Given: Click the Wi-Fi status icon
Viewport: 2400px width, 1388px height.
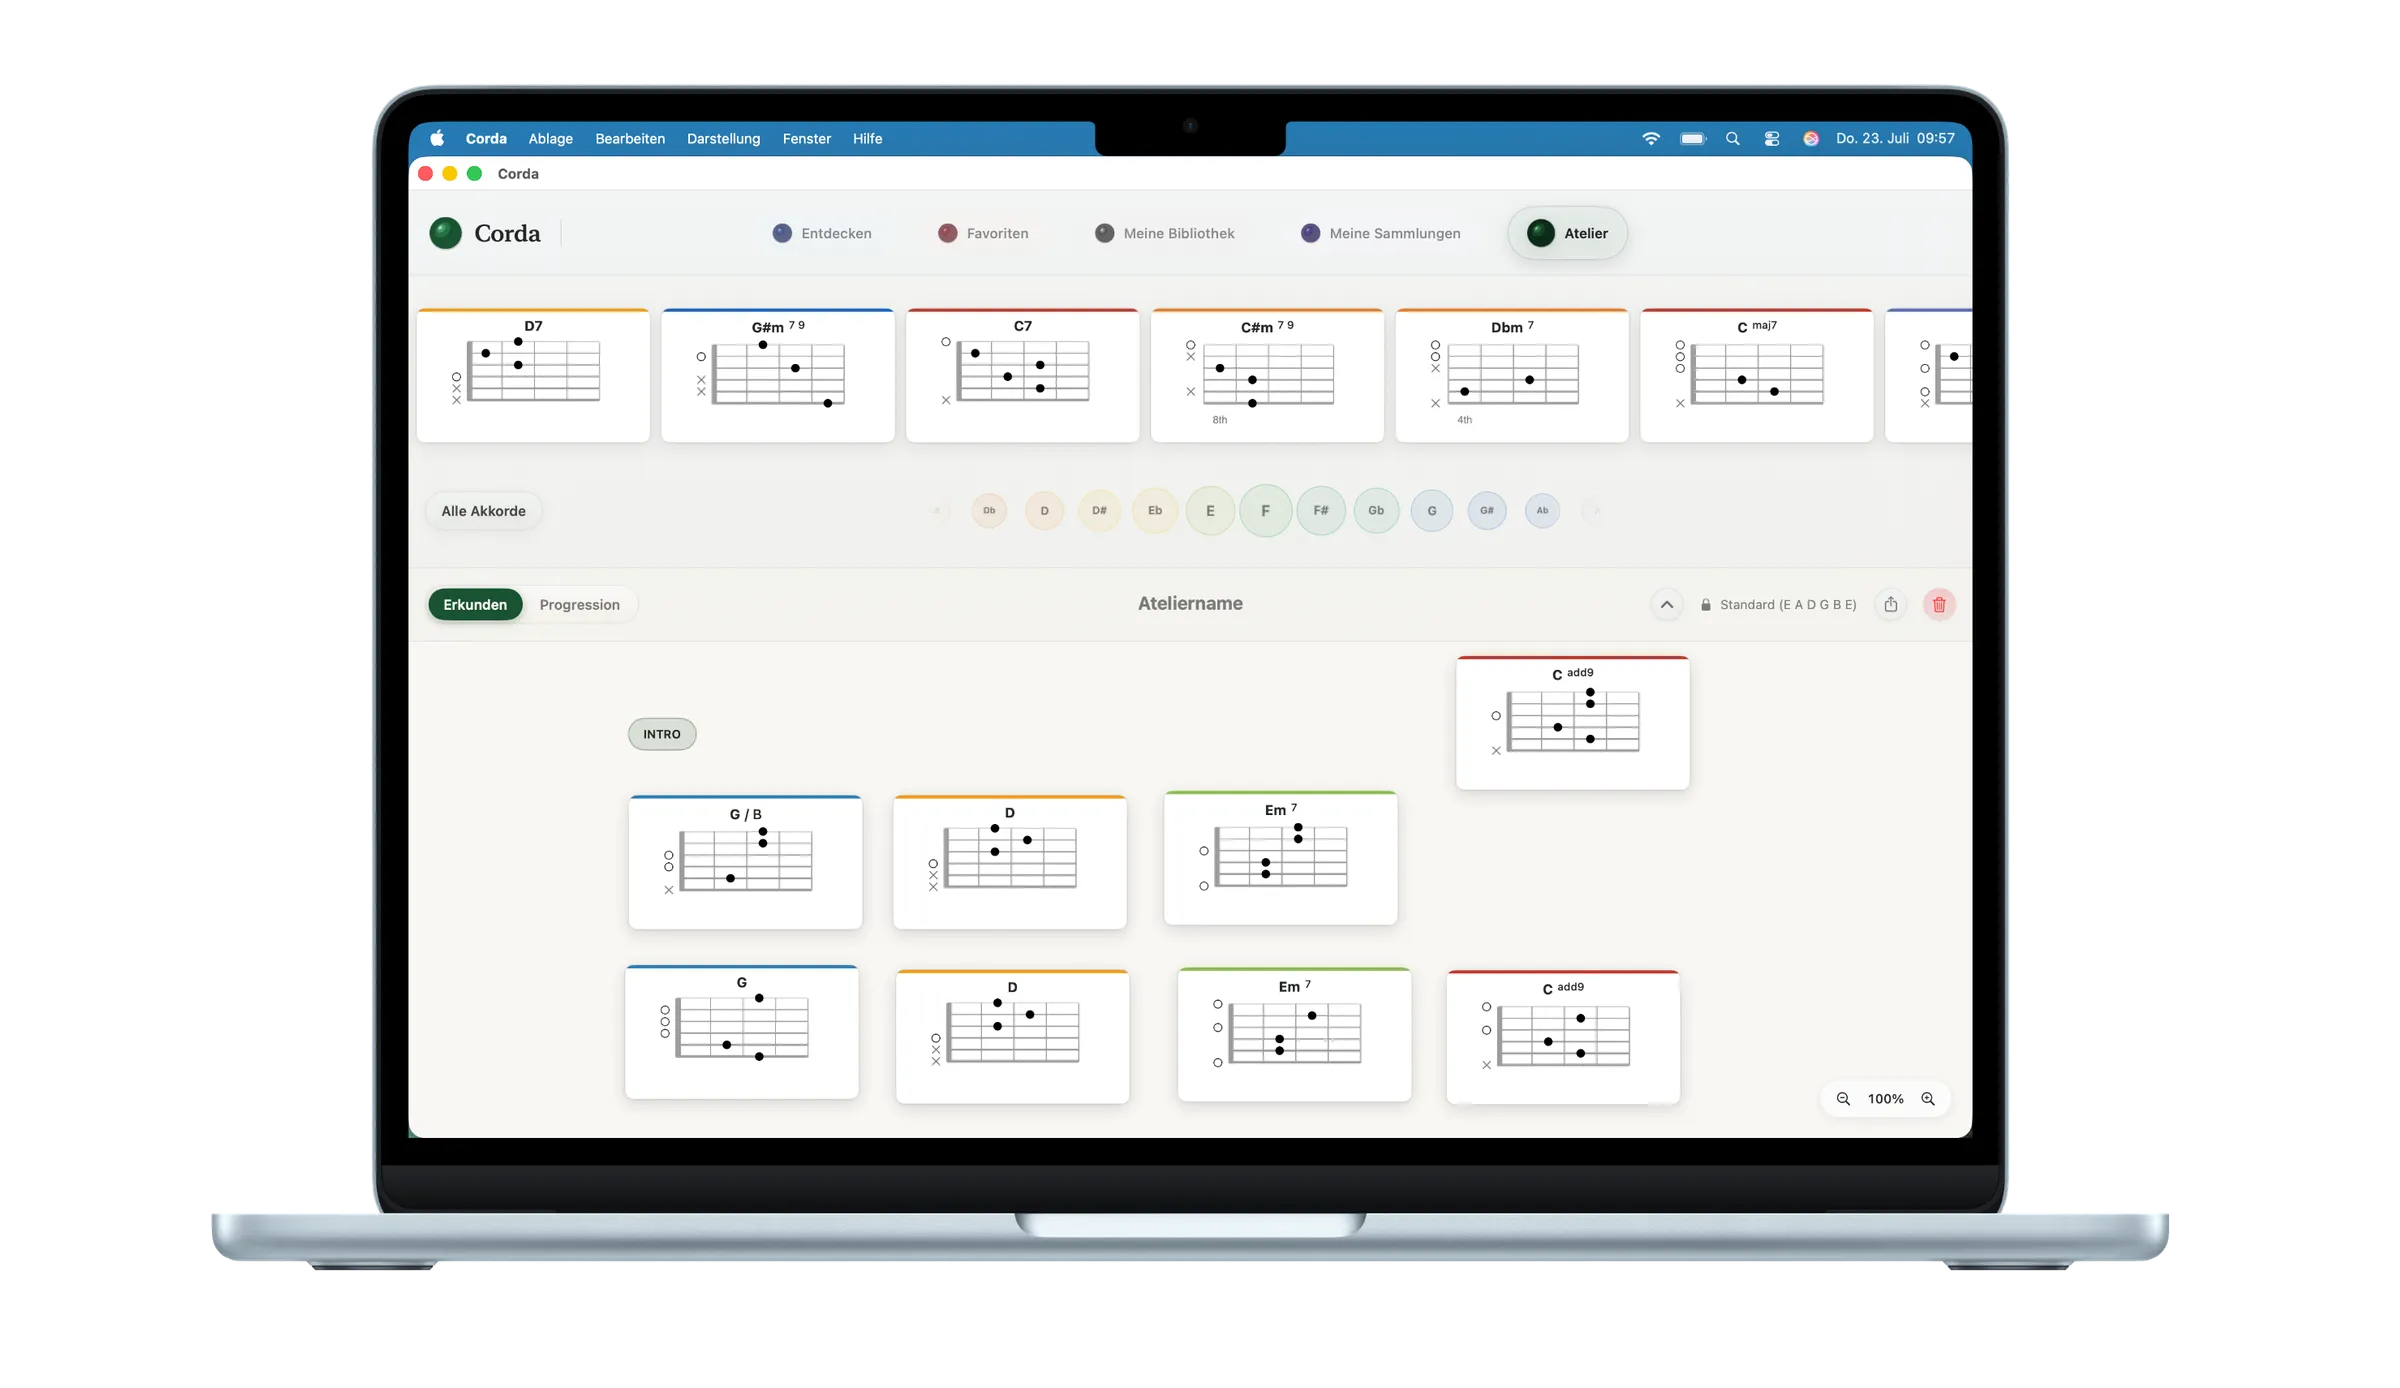Looking at the screenshot, I should pos(1651,139).
